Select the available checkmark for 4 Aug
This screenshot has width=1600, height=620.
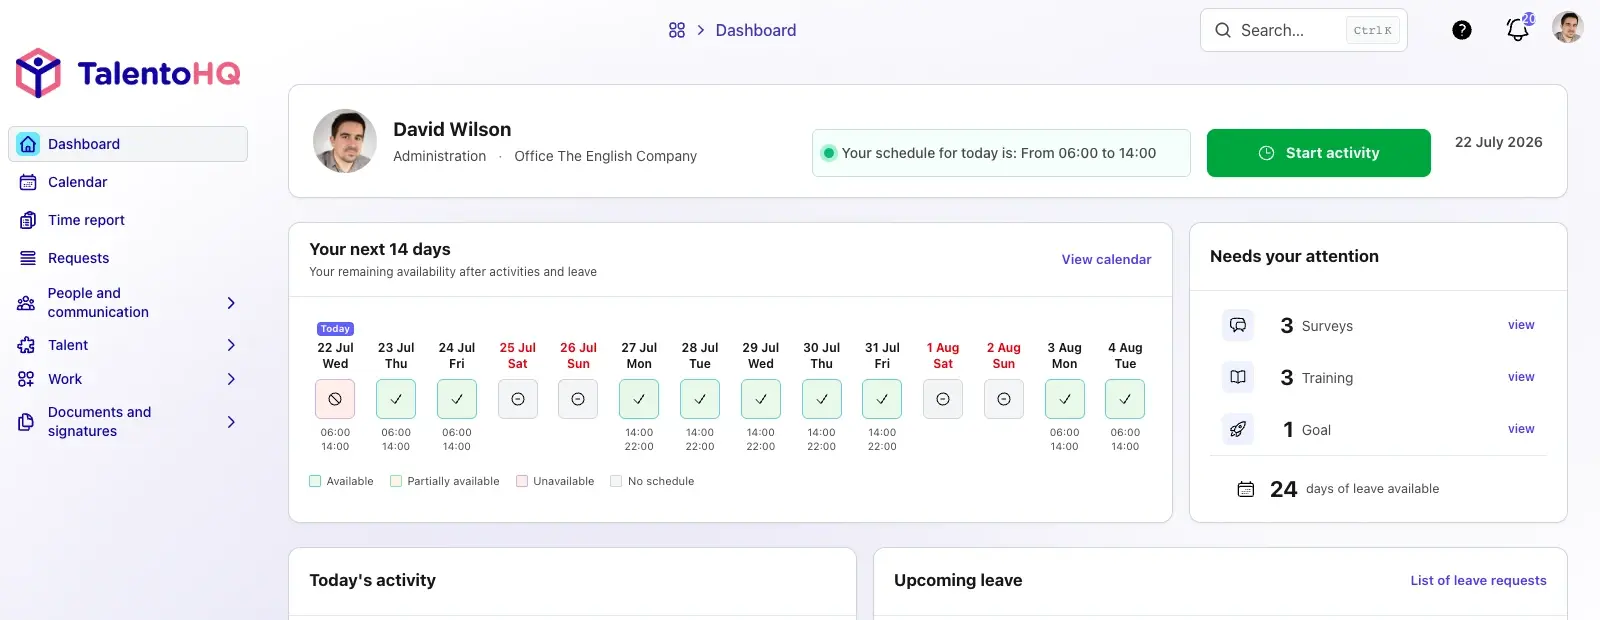pyautogui.click(x=1125, y=399)
